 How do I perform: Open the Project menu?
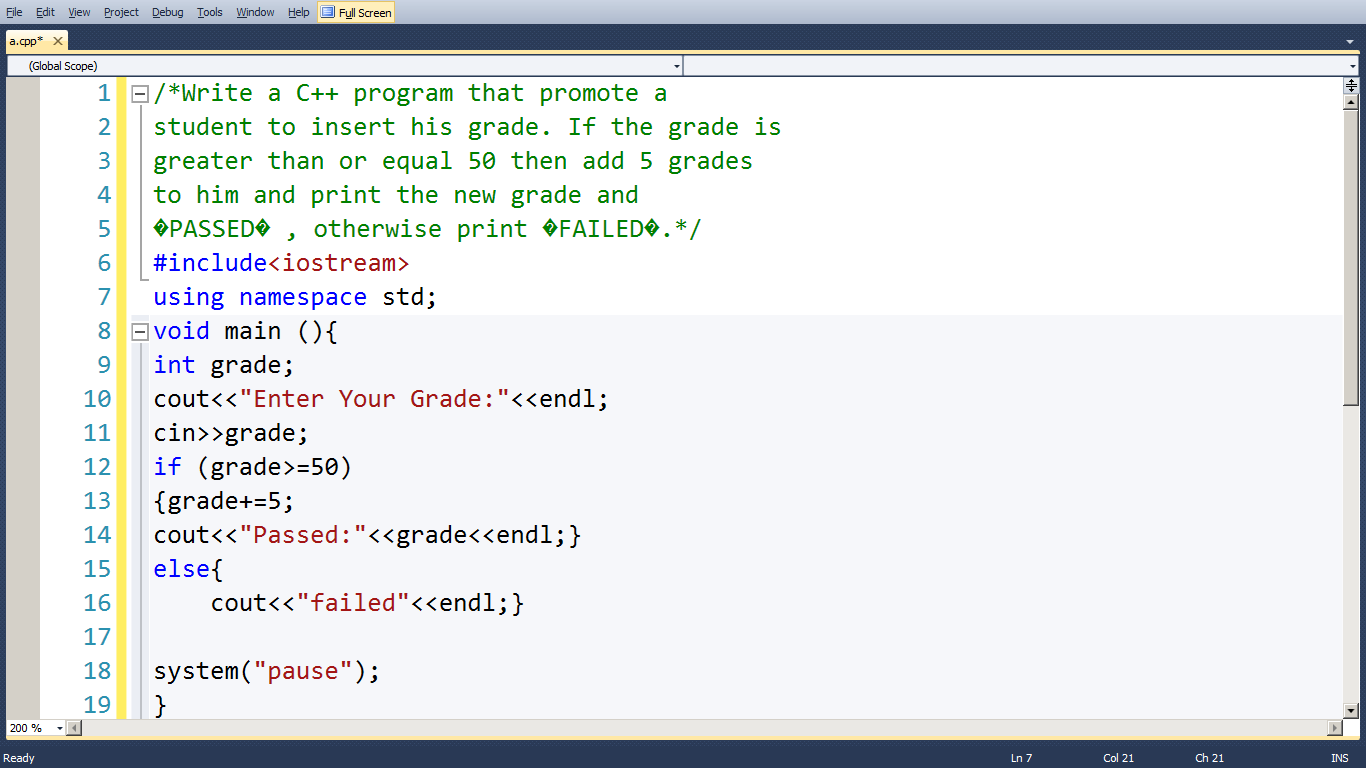coord(120,12)
